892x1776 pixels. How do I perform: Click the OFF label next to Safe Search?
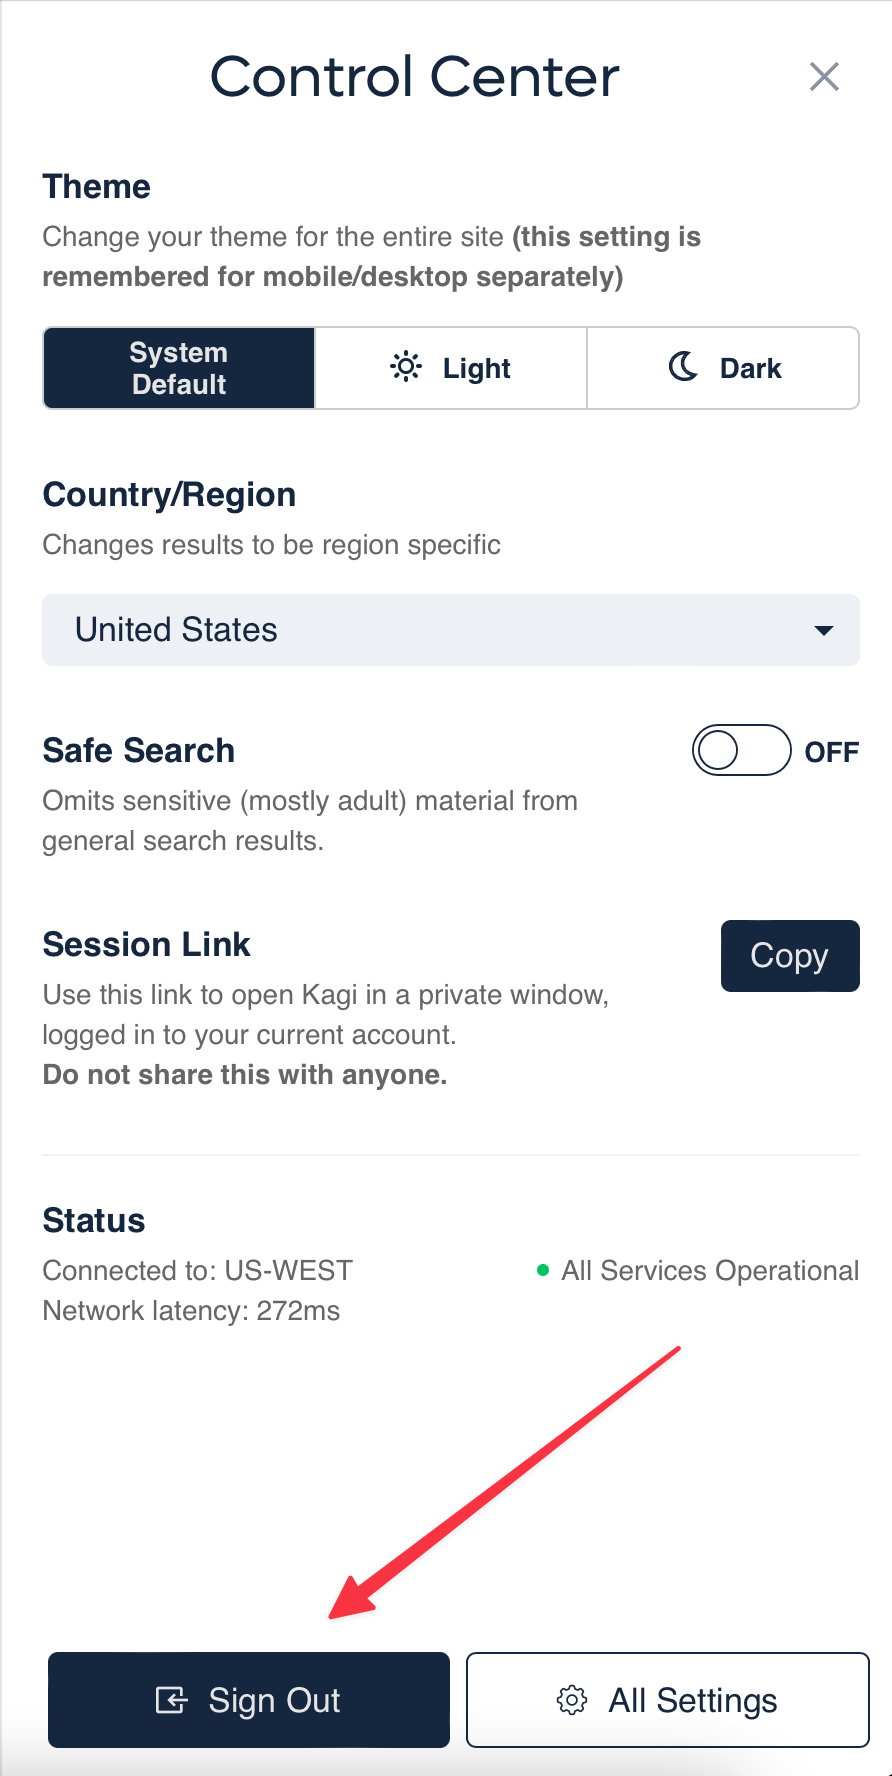coord(831,752)
